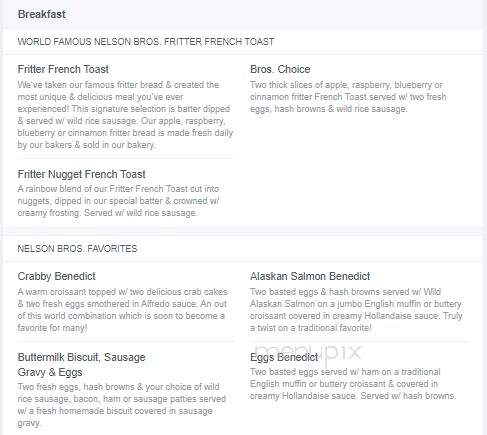
Task: Click the Breakfast menu heading
Action: tap(42, 14)
